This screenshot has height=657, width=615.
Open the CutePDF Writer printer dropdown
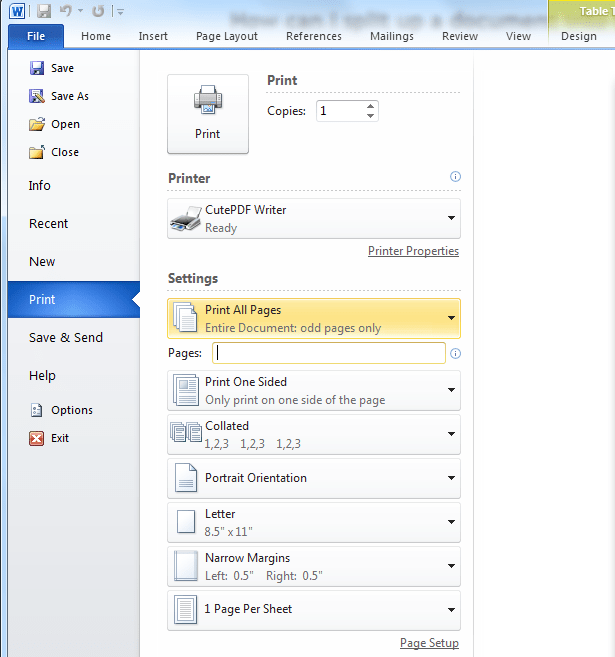(314, 219)
